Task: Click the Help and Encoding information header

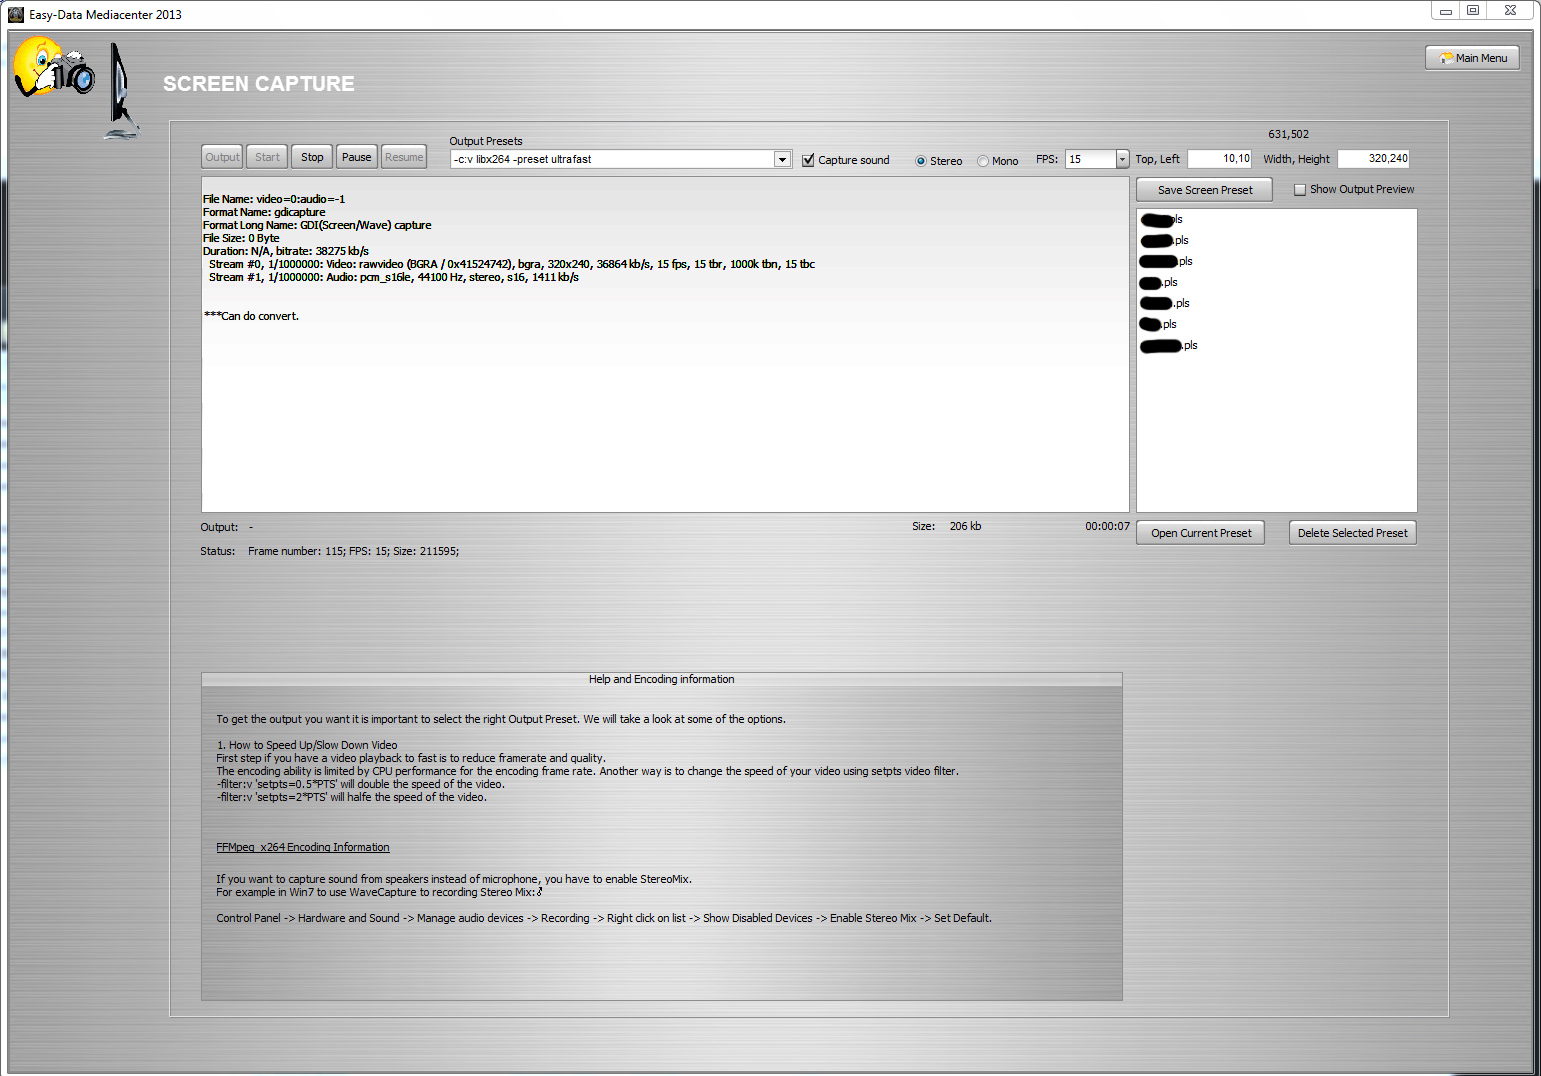Action: tap(661, 679)
